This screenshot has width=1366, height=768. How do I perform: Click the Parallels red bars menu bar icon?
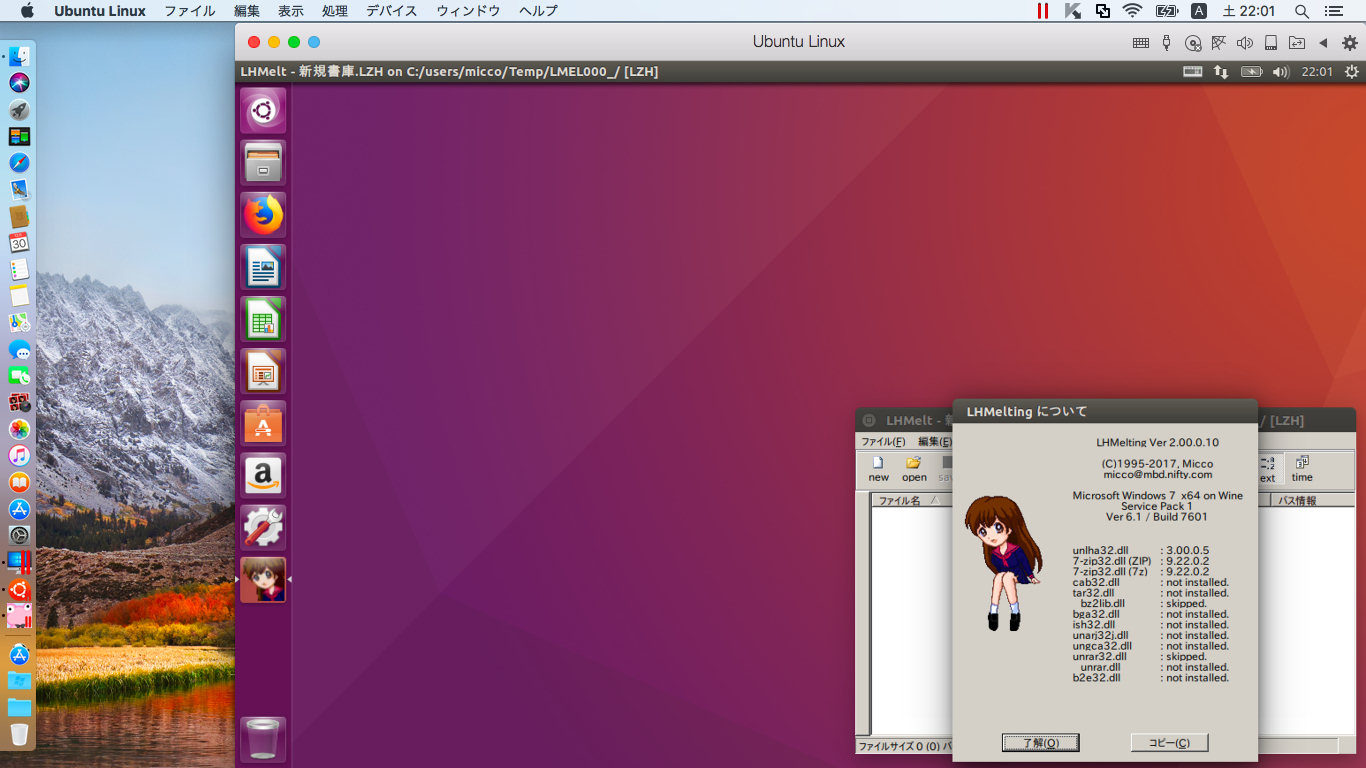click(x=1043, y=11)
